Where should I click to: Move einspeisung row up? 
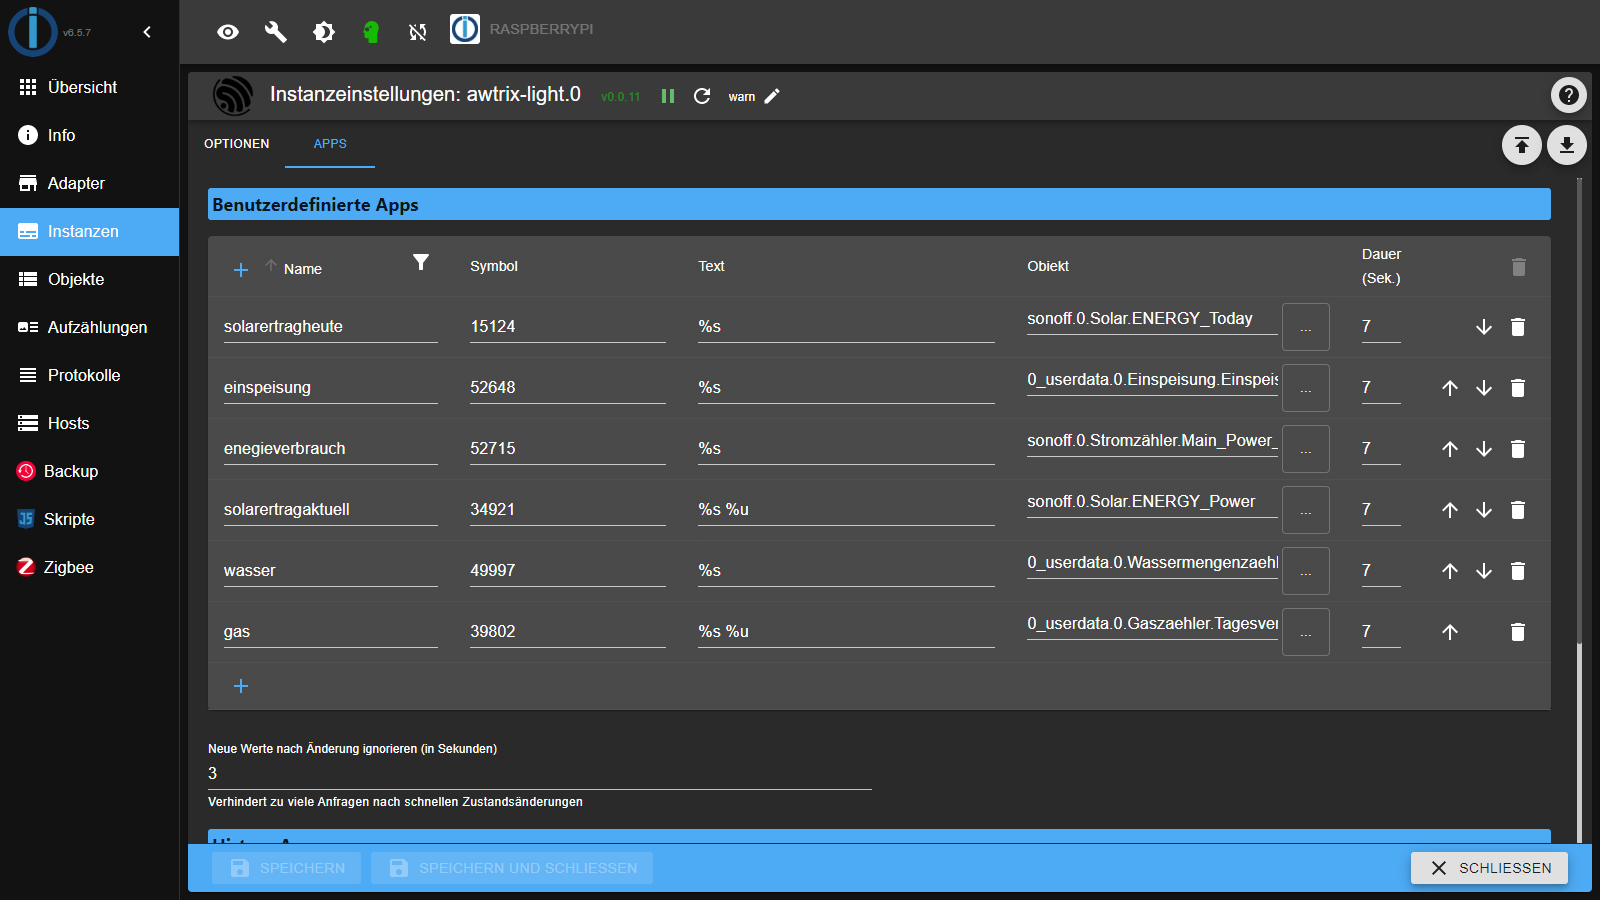click(1450, 388)
